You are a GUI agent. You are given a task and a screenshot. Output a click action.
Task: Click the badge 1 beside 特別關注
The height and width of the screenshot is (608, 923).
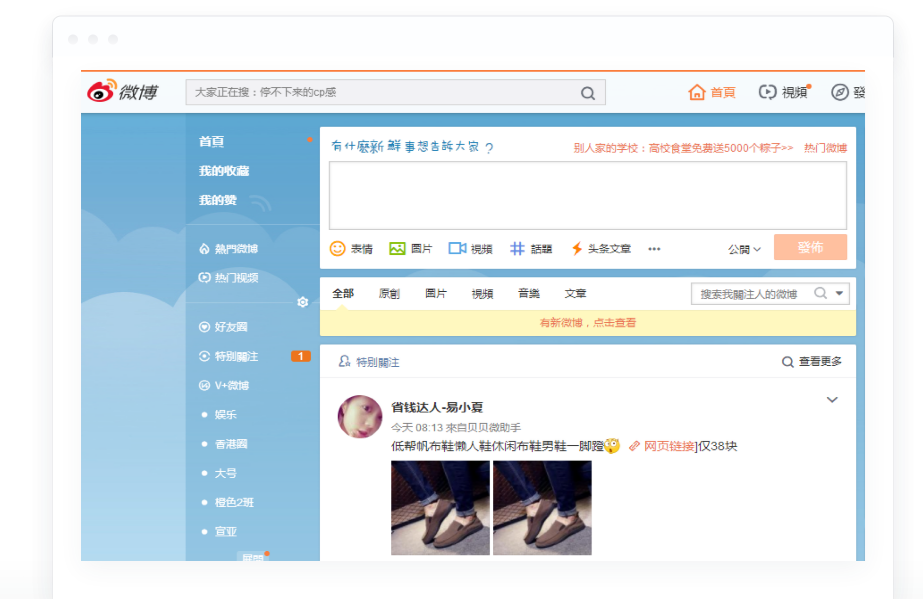[301, 356]
